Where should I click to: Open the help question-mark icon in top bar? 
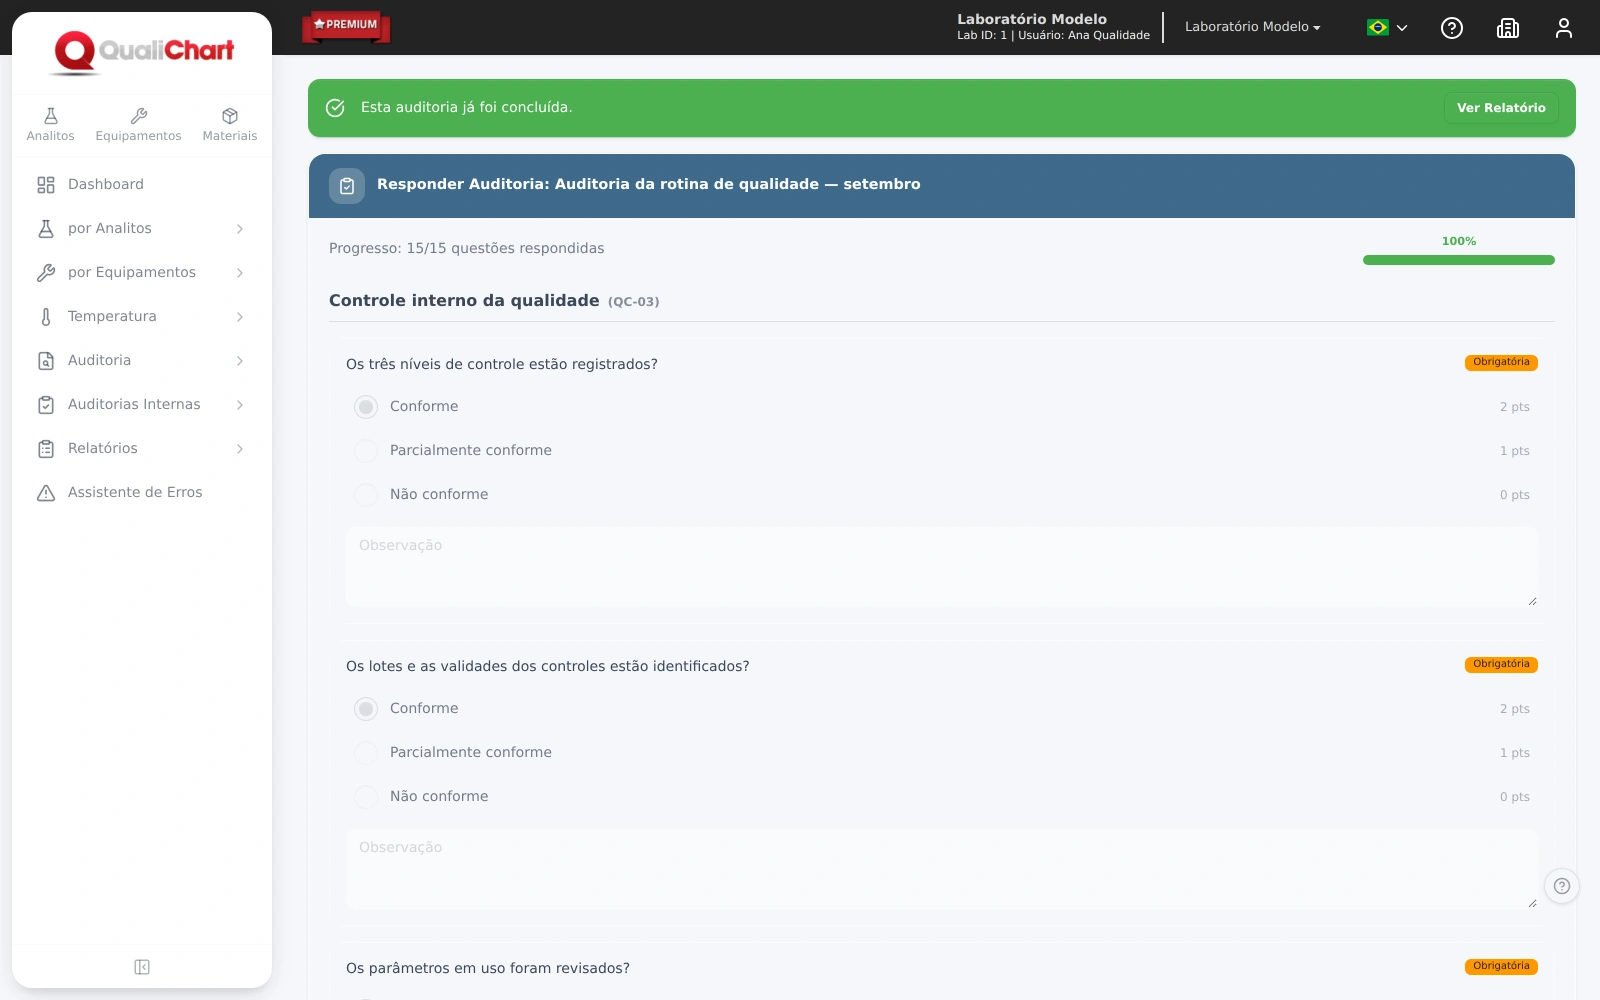click(x=1452, y=28)
